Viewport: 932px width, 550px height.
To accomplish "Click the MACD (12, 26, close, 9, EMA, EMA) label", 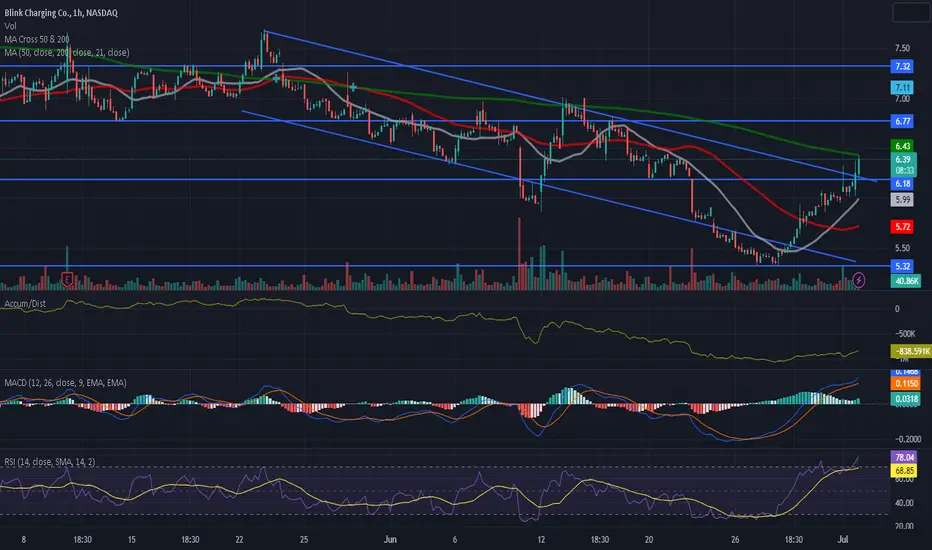I will point(65,383).
